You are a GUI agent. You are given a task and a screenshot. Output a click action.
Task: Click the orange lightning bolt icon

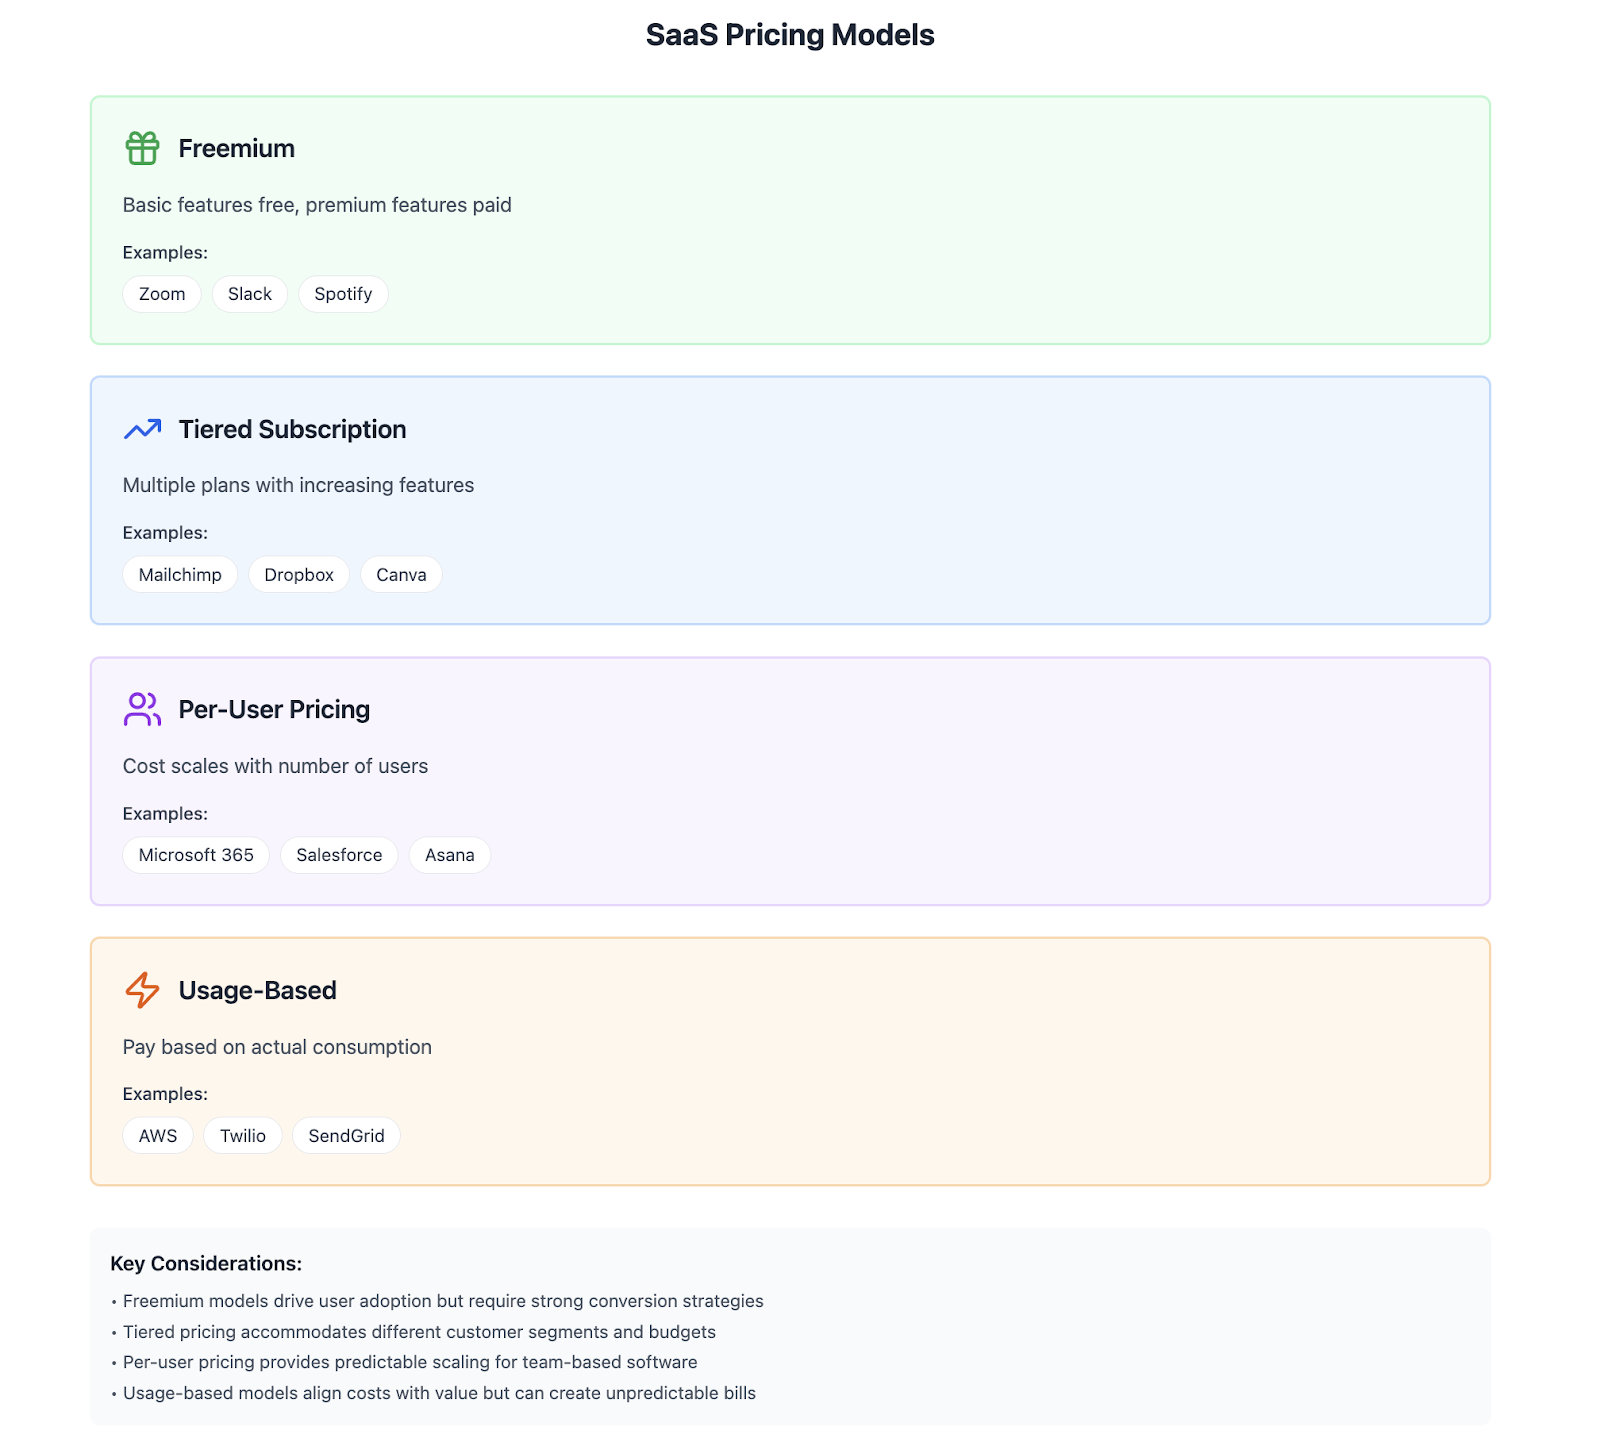(x=142, y=990)
